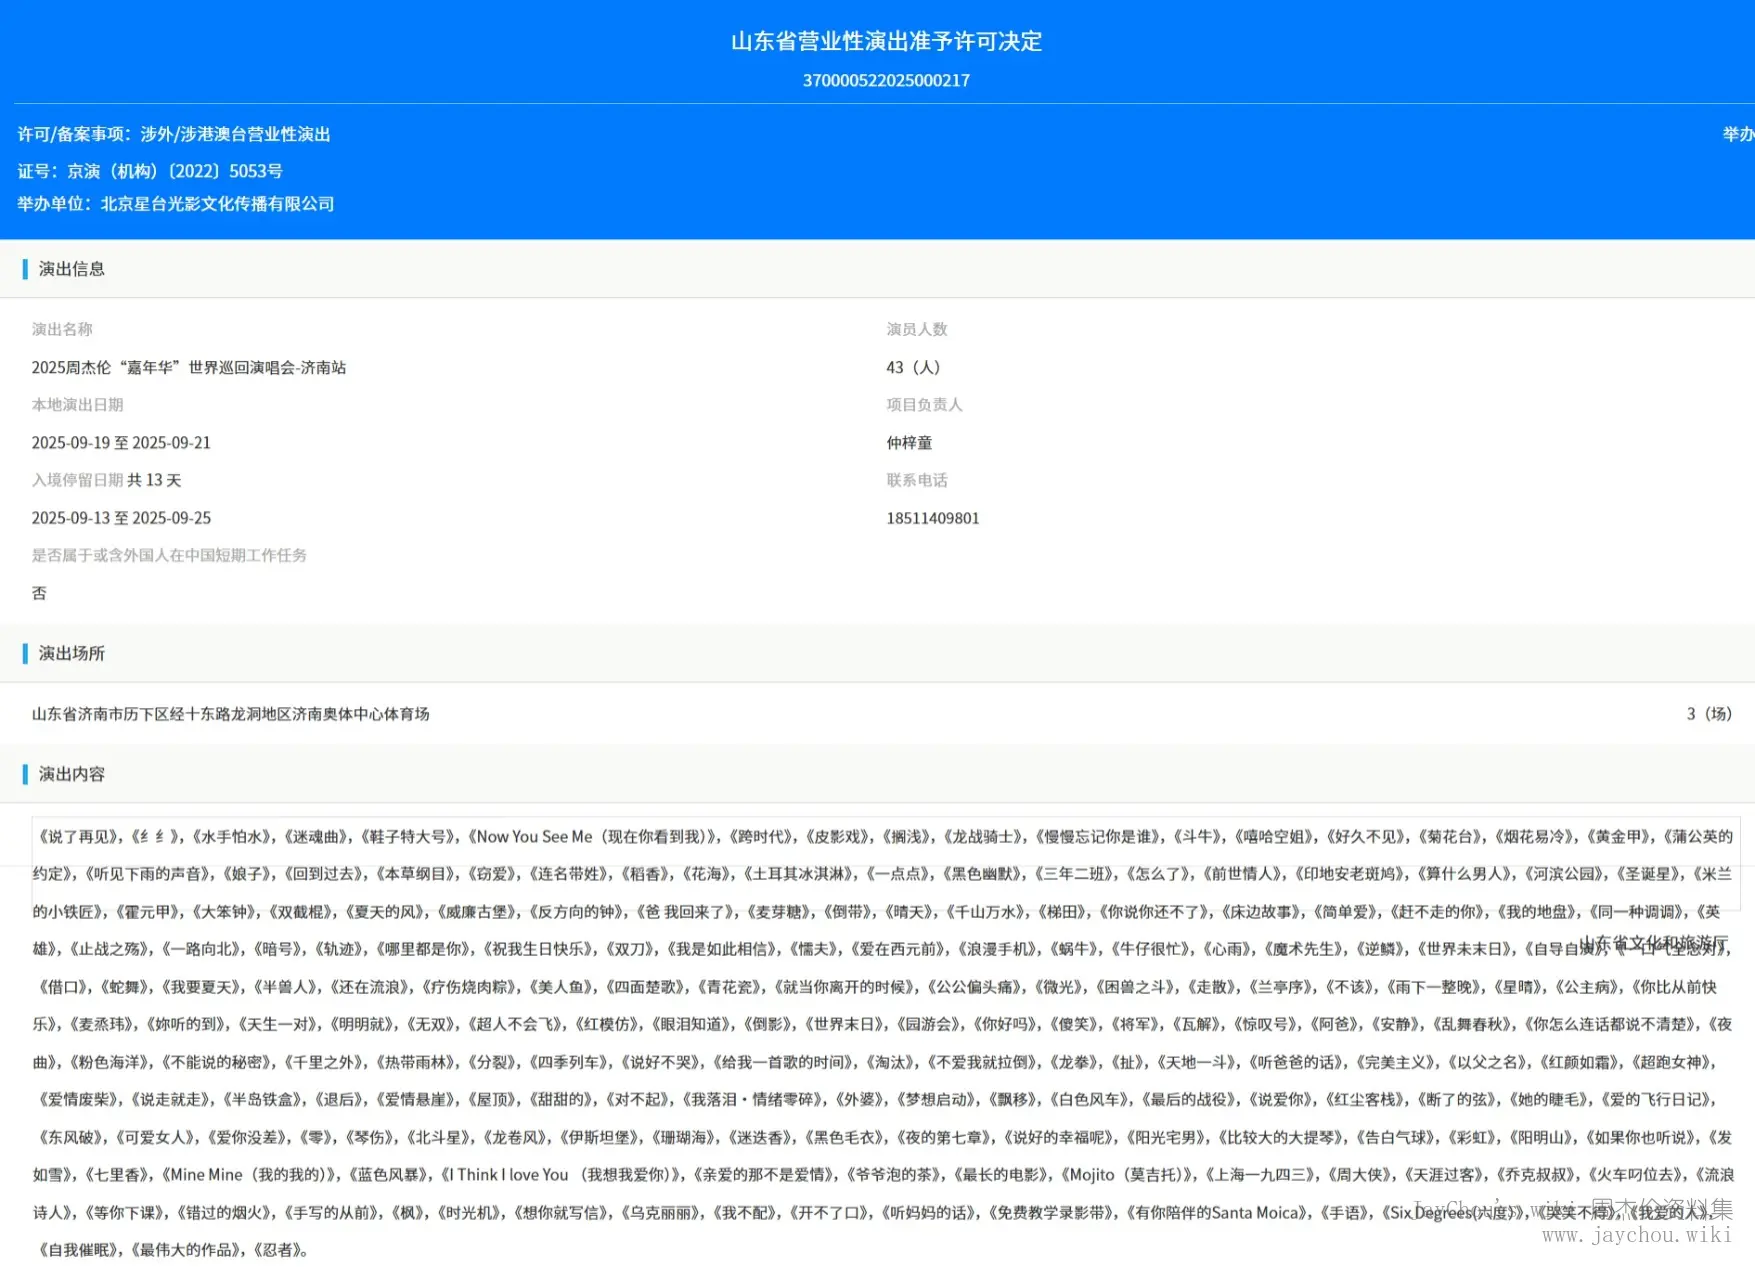Click the 3（场） session count
Screen dimensions: 1755x1267
point(1709,714)
